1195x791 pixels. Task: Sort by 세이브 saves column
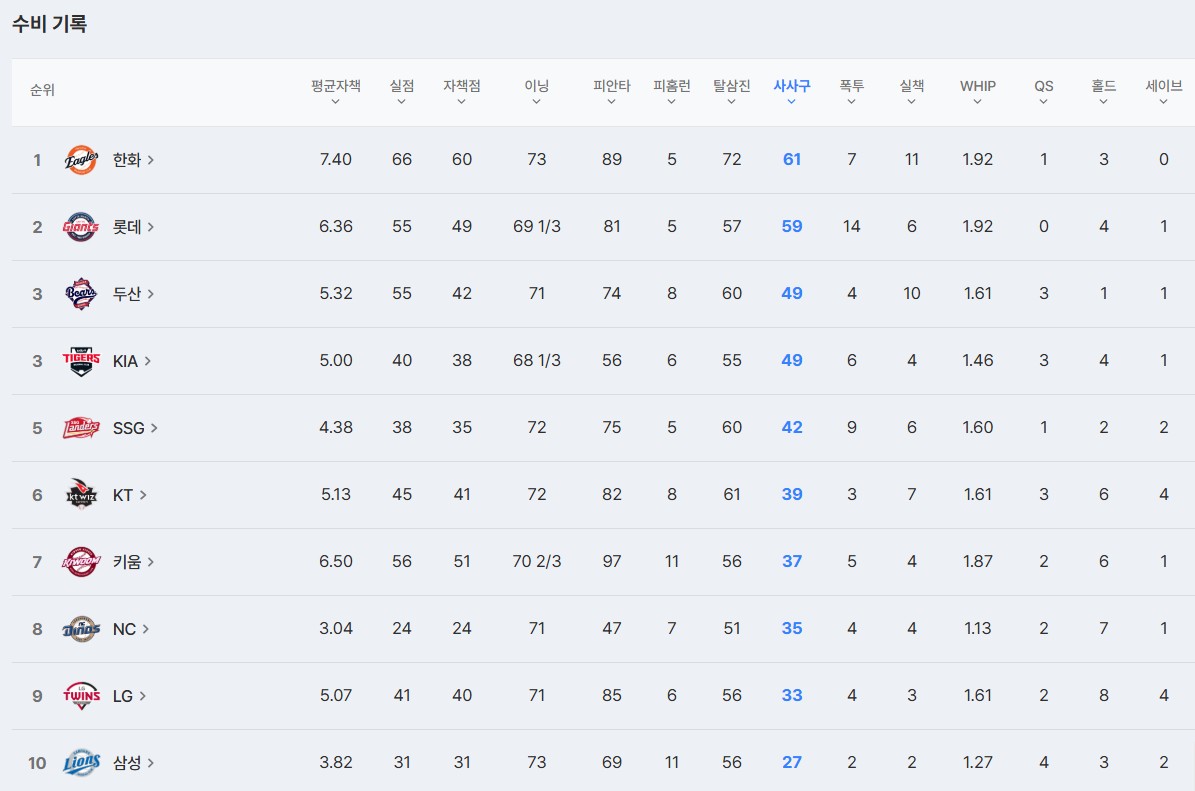tap(1163, 91)
